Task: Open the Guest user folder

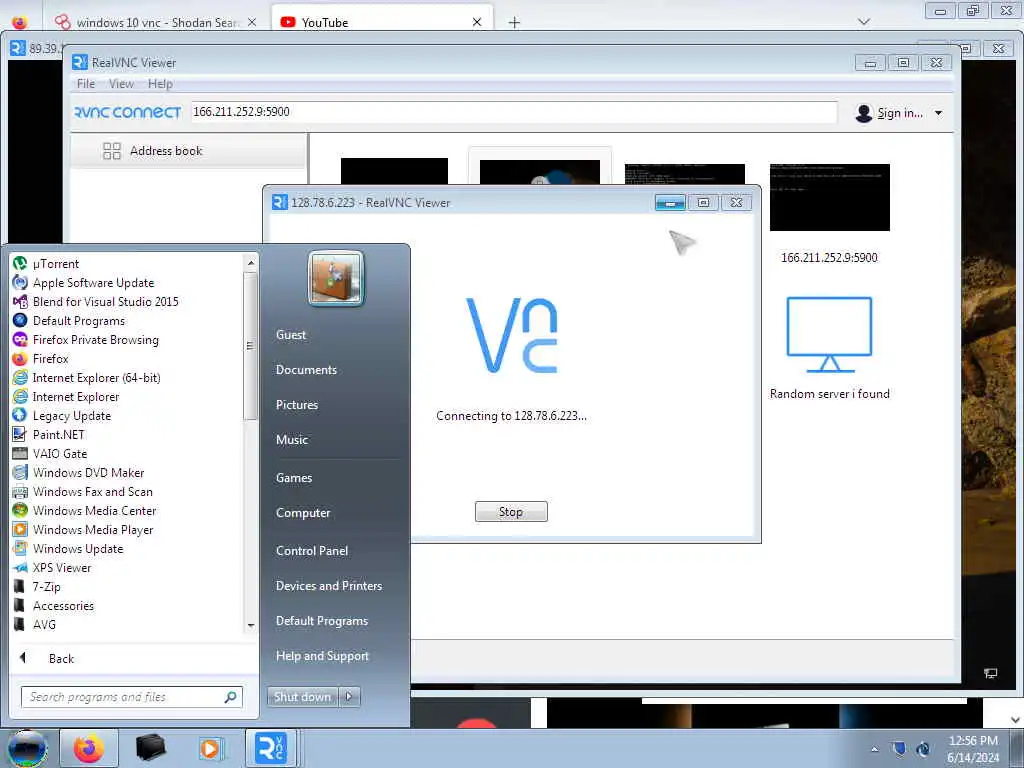Action: [291, 334]
